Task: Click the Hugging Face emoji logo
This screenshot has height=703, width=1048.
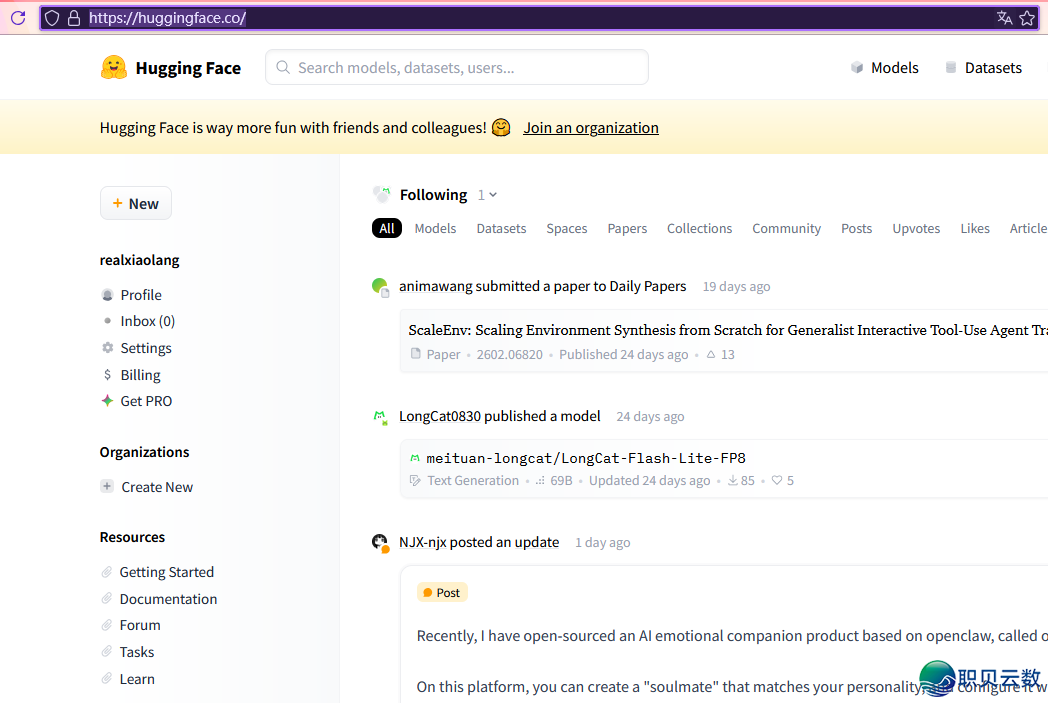Action: 114,68
